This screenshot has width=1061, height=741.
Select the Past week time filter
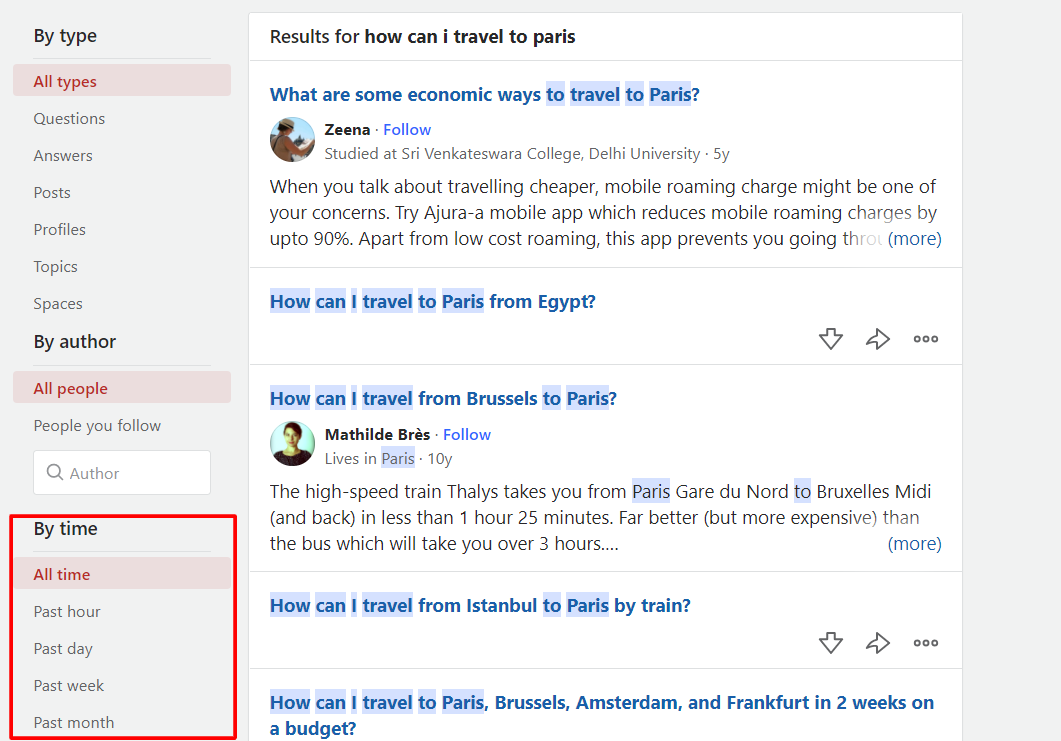point(69,685)
